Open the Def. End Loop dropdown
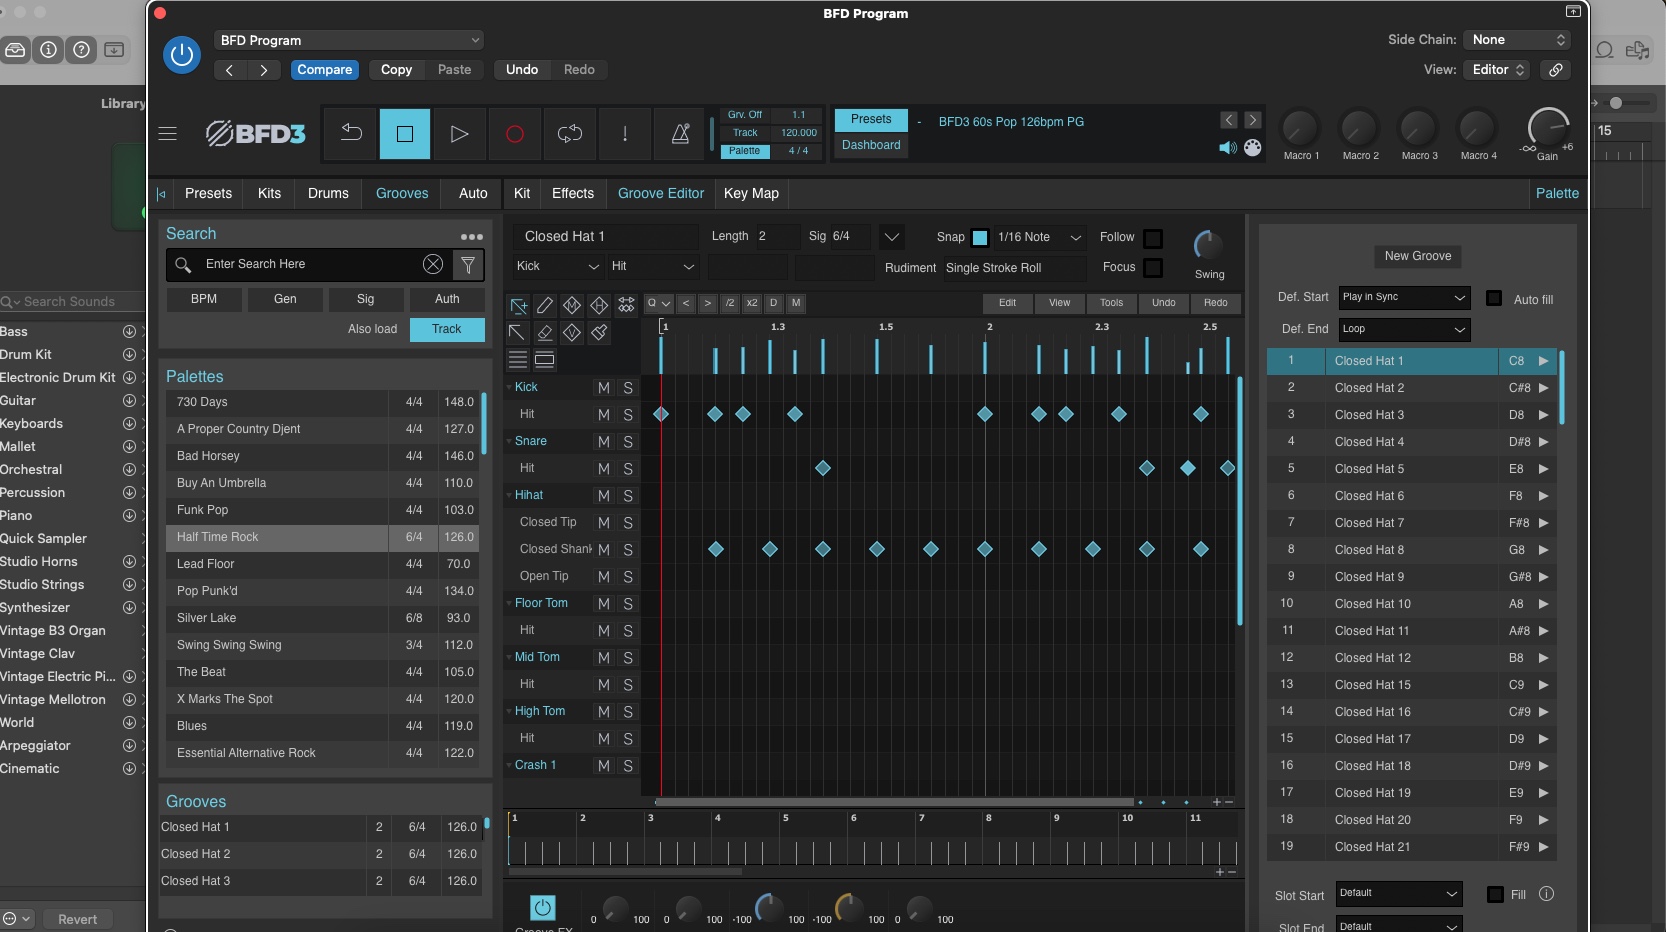The image size is (1666, 932). (x=1404, y=329)
